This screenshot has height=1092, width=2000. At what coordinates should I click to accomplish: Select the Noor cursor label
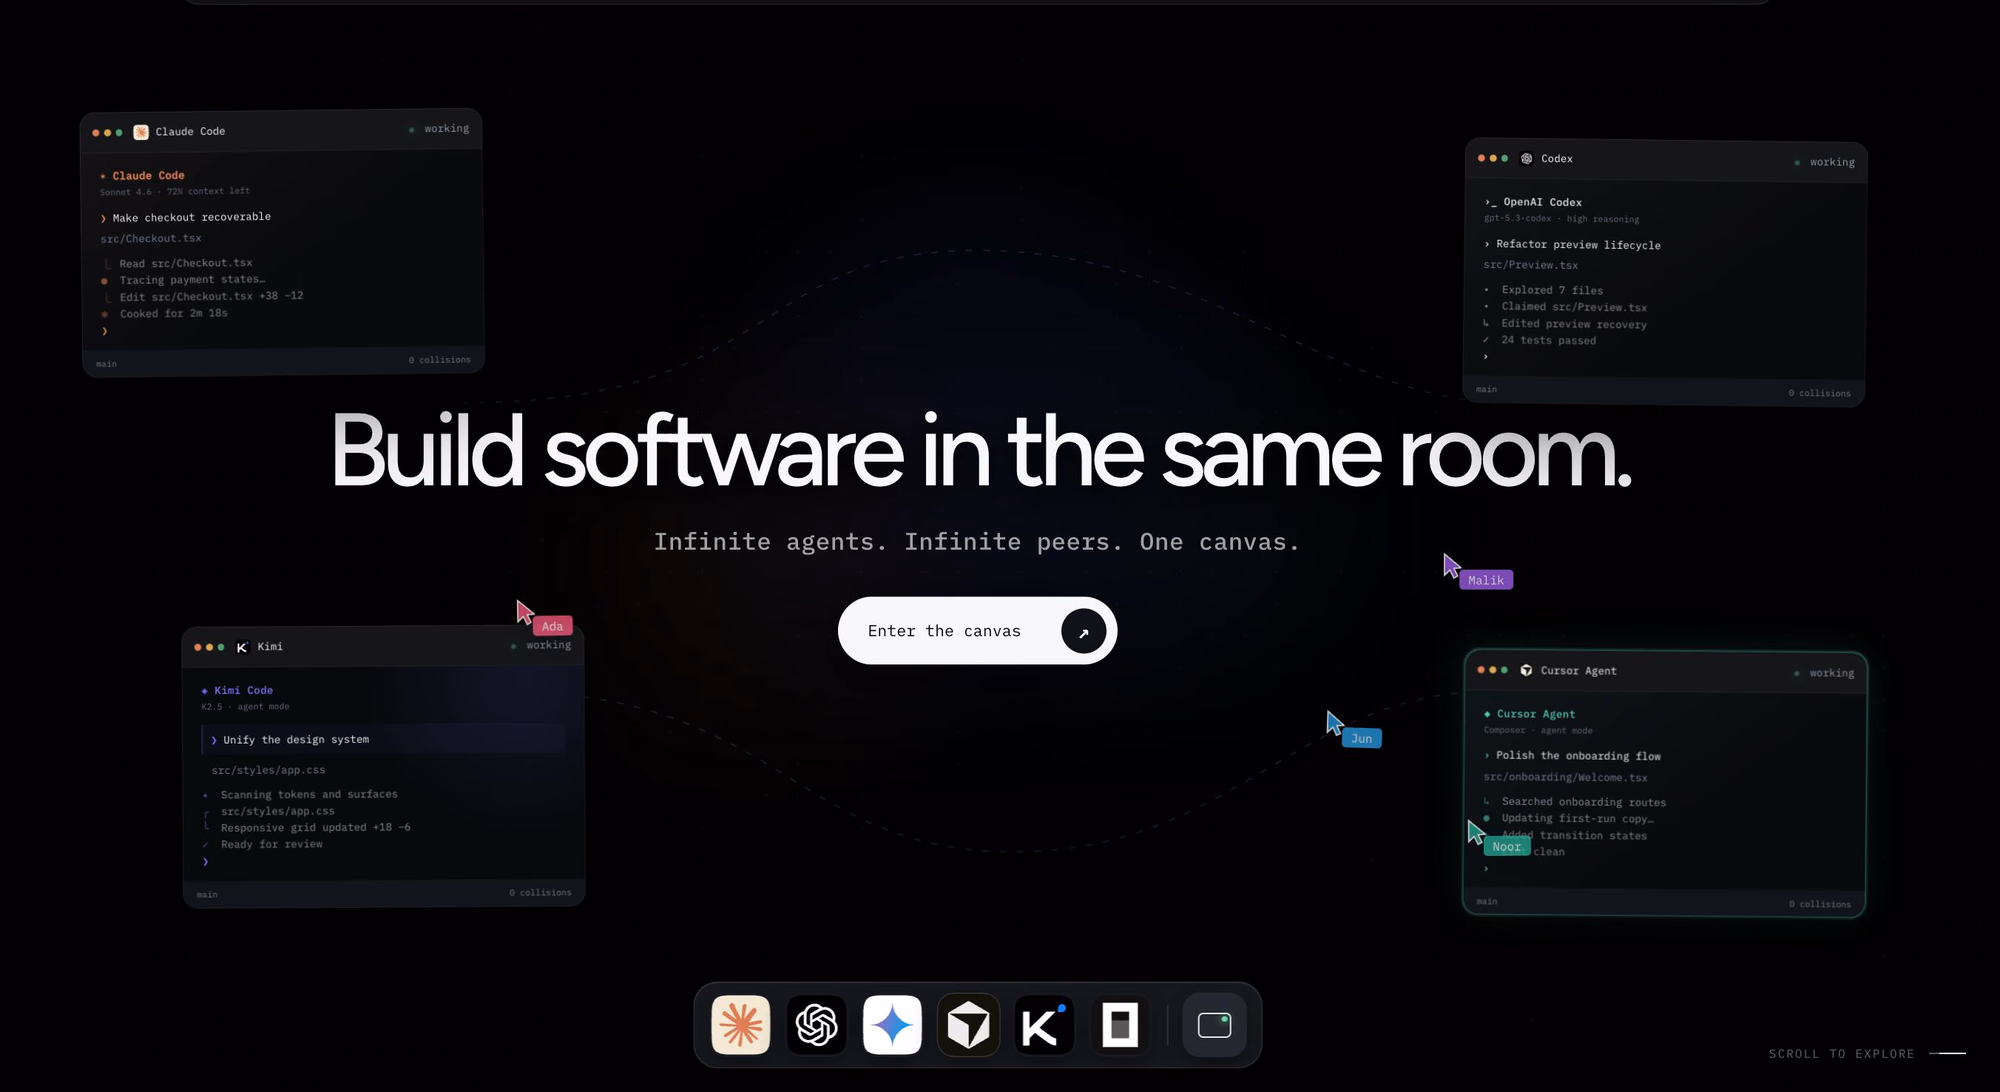[x=1506, y=847]
